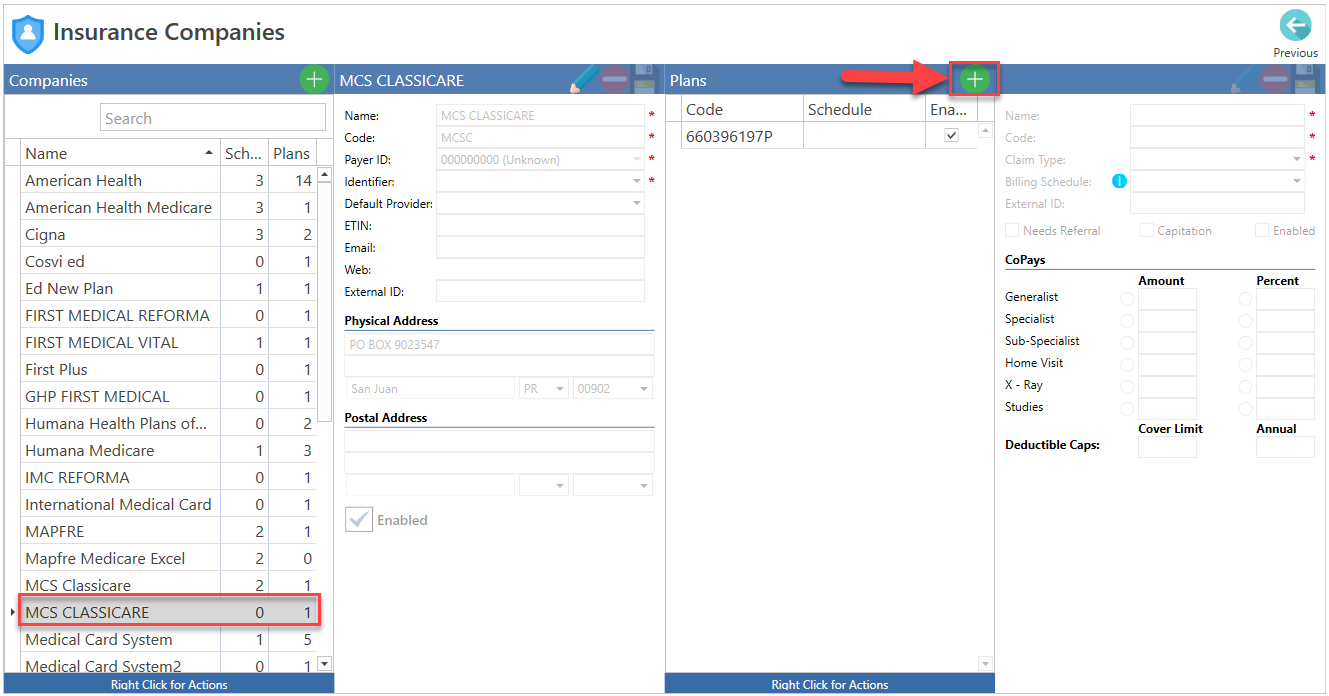The image size is (1329, 696).
Task: Open the Payer ID dropdown
Action: pos(636,159)
